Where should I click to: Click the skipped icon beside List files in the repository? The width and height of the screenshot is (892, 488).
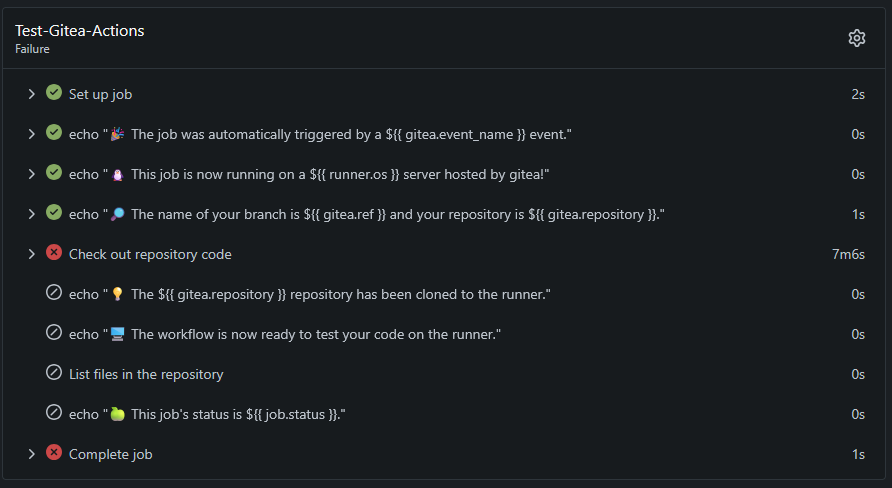pos(54,373)
